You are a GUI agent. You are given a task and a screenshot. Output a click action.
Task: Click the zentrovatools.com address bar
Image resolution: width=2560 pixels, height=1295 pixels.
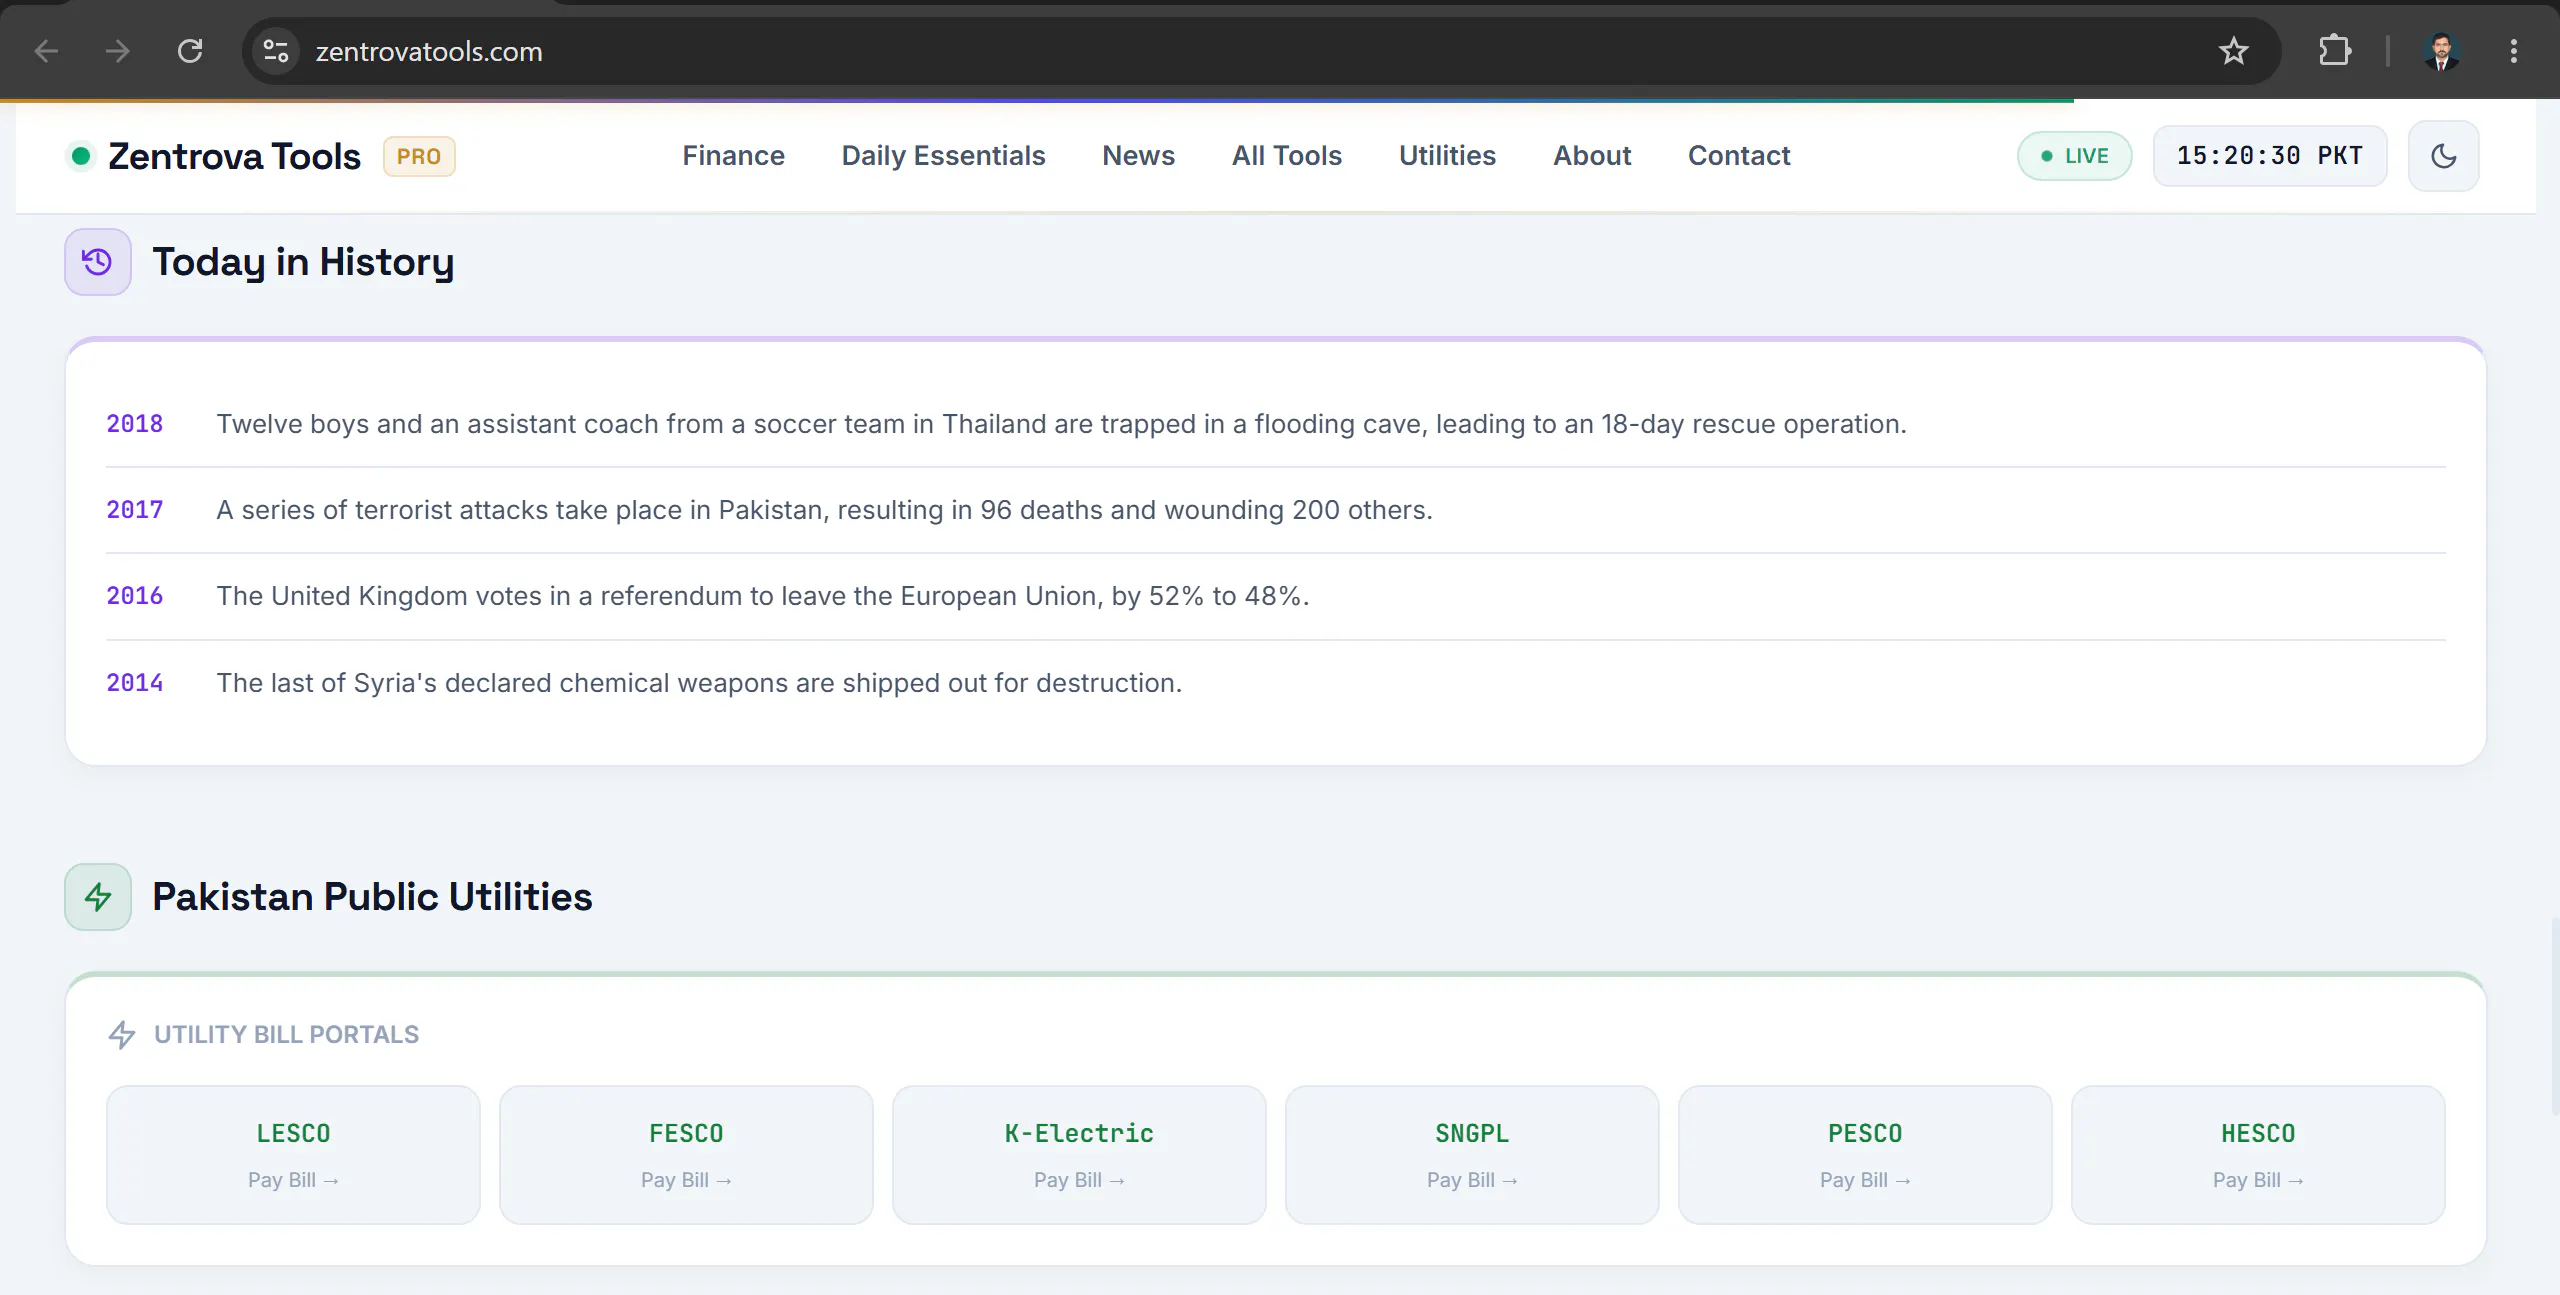(x=1260, y=51)
